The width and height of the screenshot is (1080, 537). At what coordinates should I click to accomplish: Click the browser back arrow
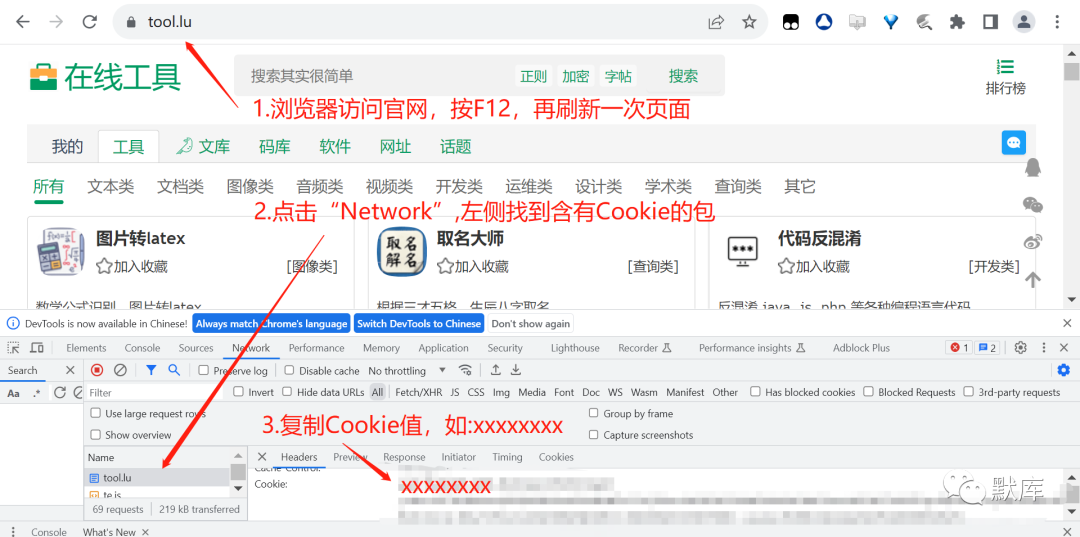[23, 22]
